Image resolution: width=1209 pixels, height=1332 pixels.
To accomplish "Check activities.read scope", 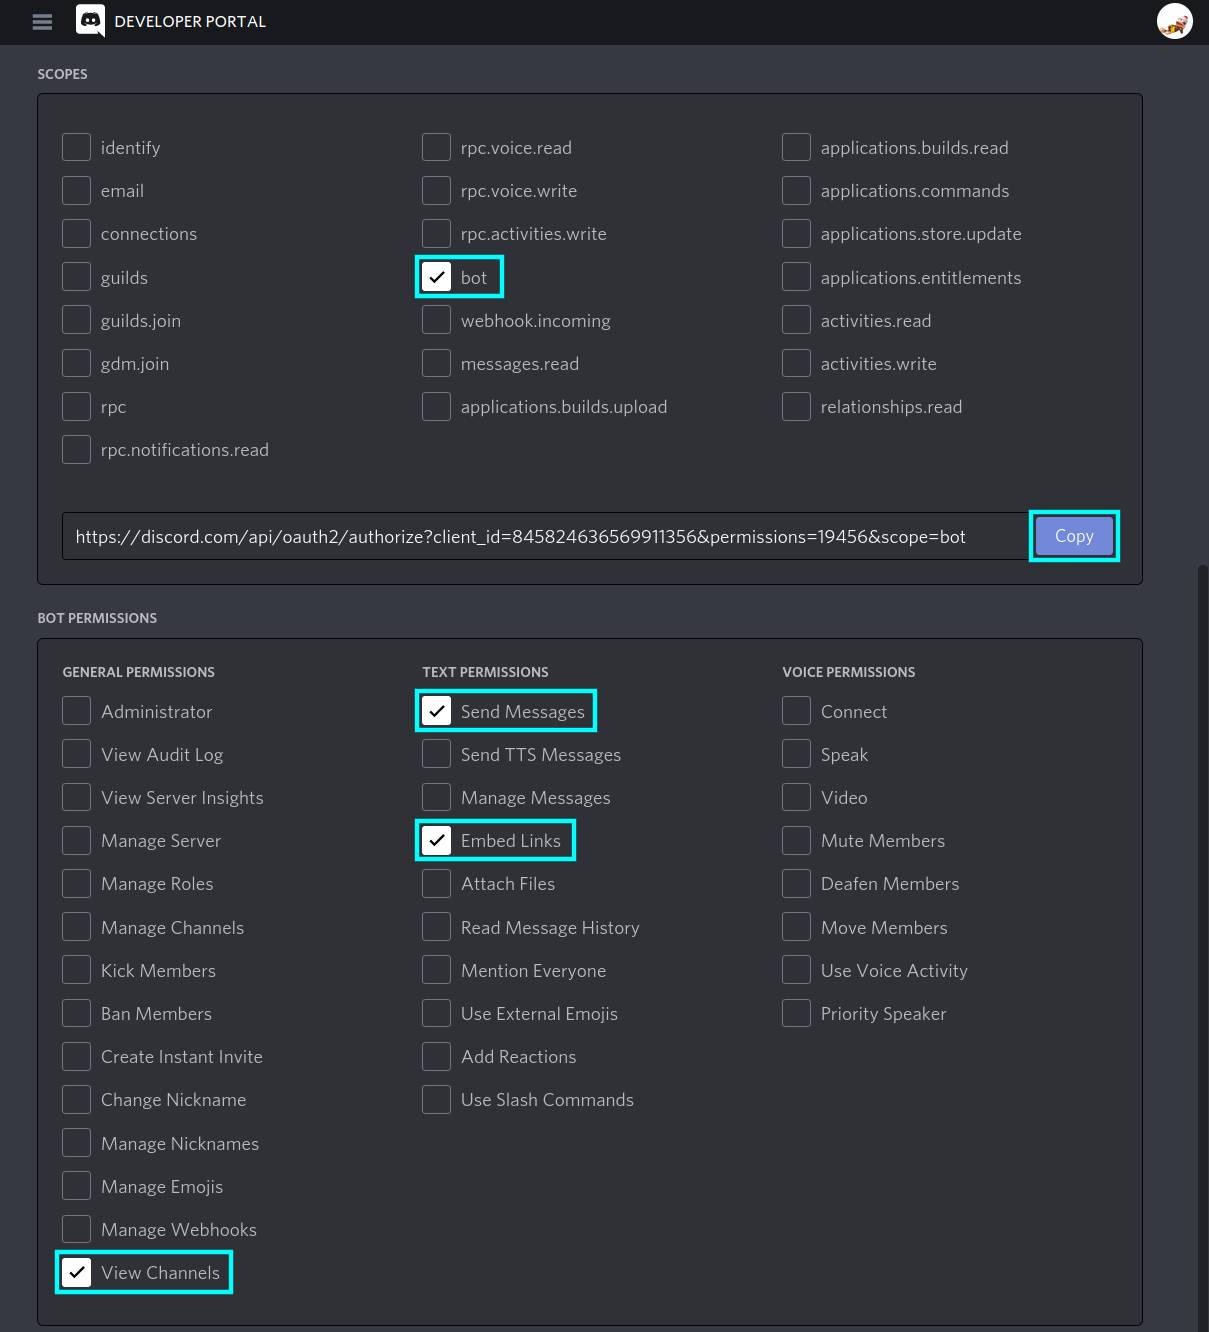I will 796,320.
